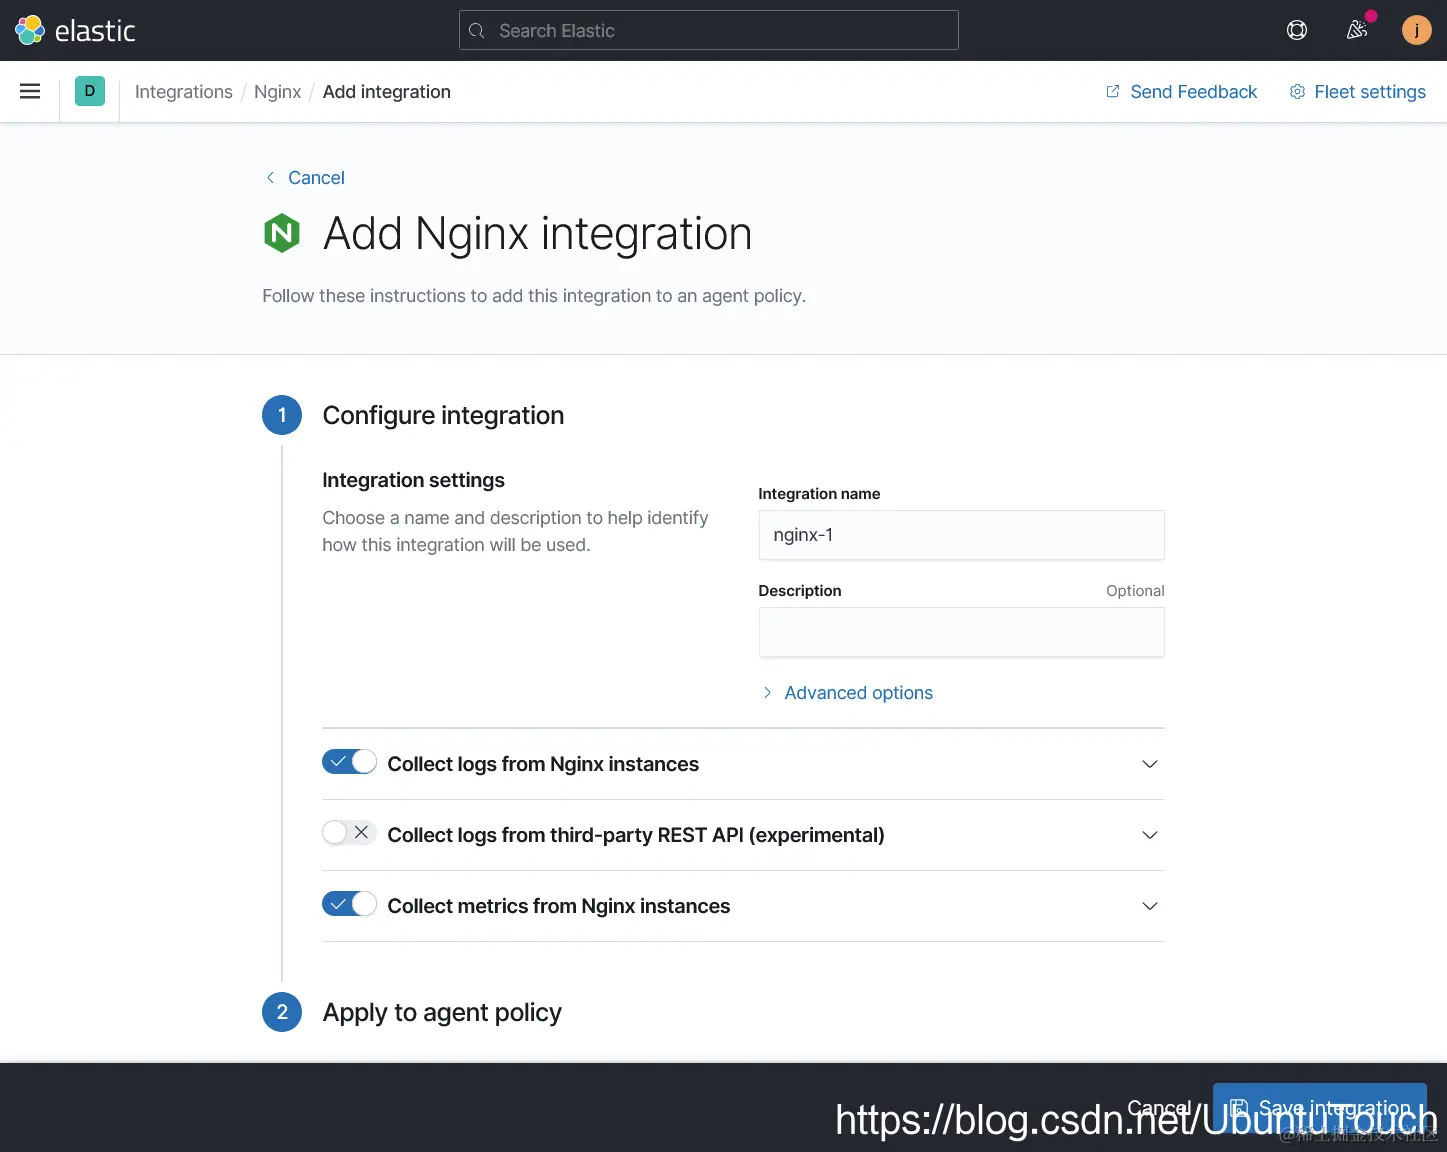Expand third-party REST API section chevron
This screenshot has width=1447, height=1152.
pyautogui.click(x=1150, y=835)
